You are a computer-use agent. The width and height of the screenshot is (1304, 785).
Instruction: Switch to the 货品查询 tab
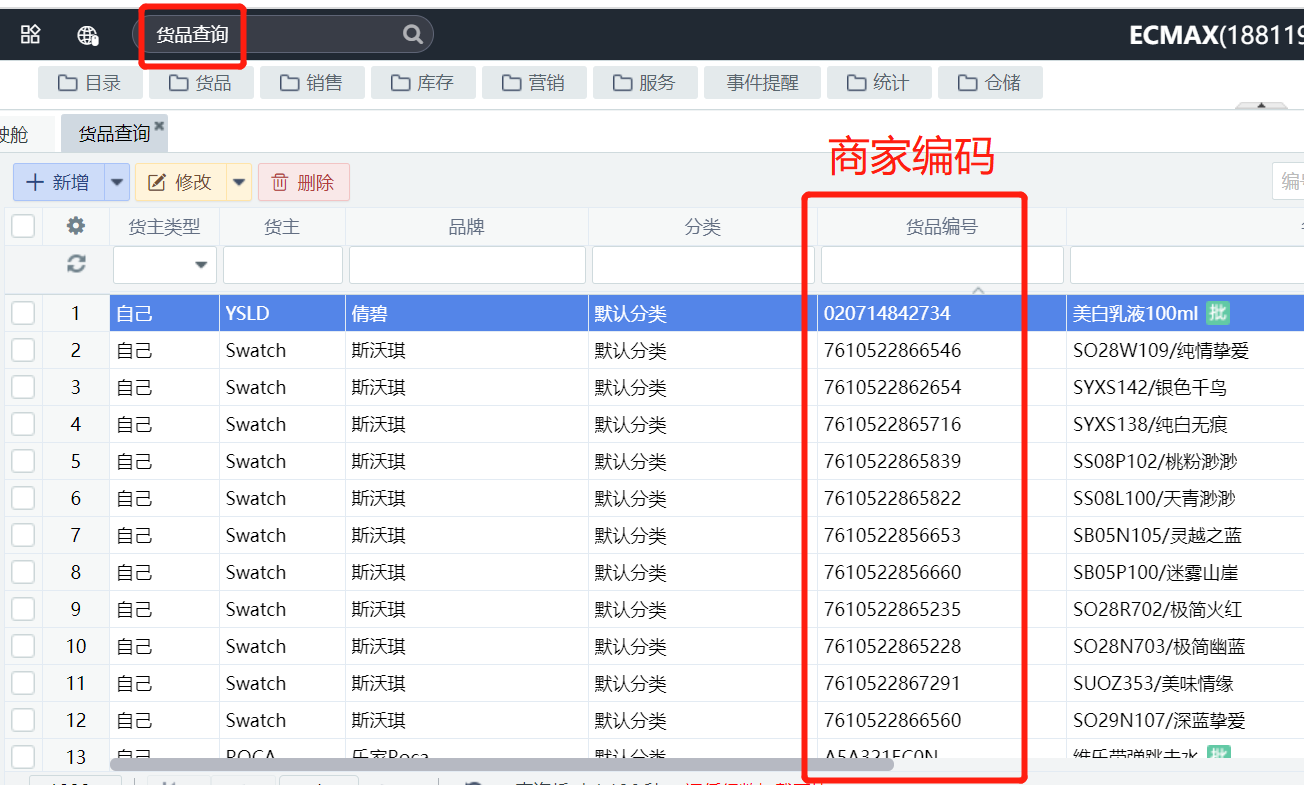coord(114,134)
